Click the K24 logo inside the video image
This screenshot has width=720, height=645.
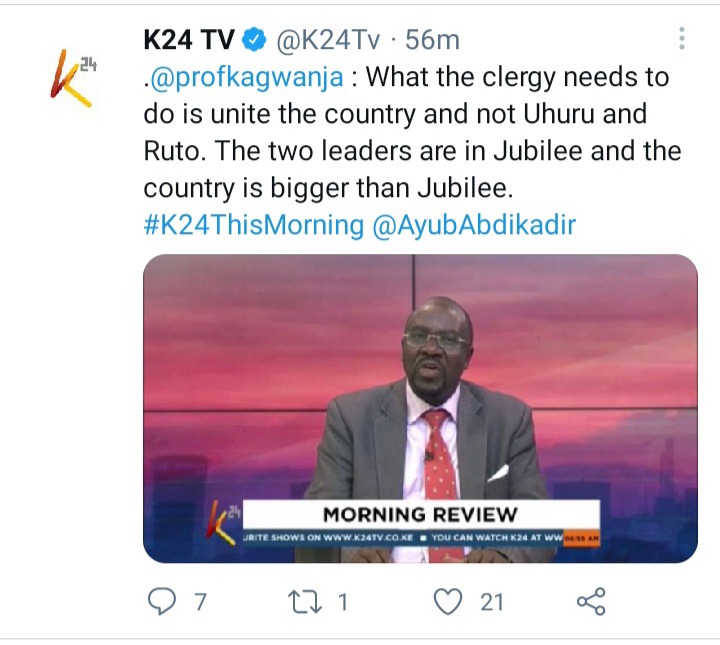tap(224, 522)
